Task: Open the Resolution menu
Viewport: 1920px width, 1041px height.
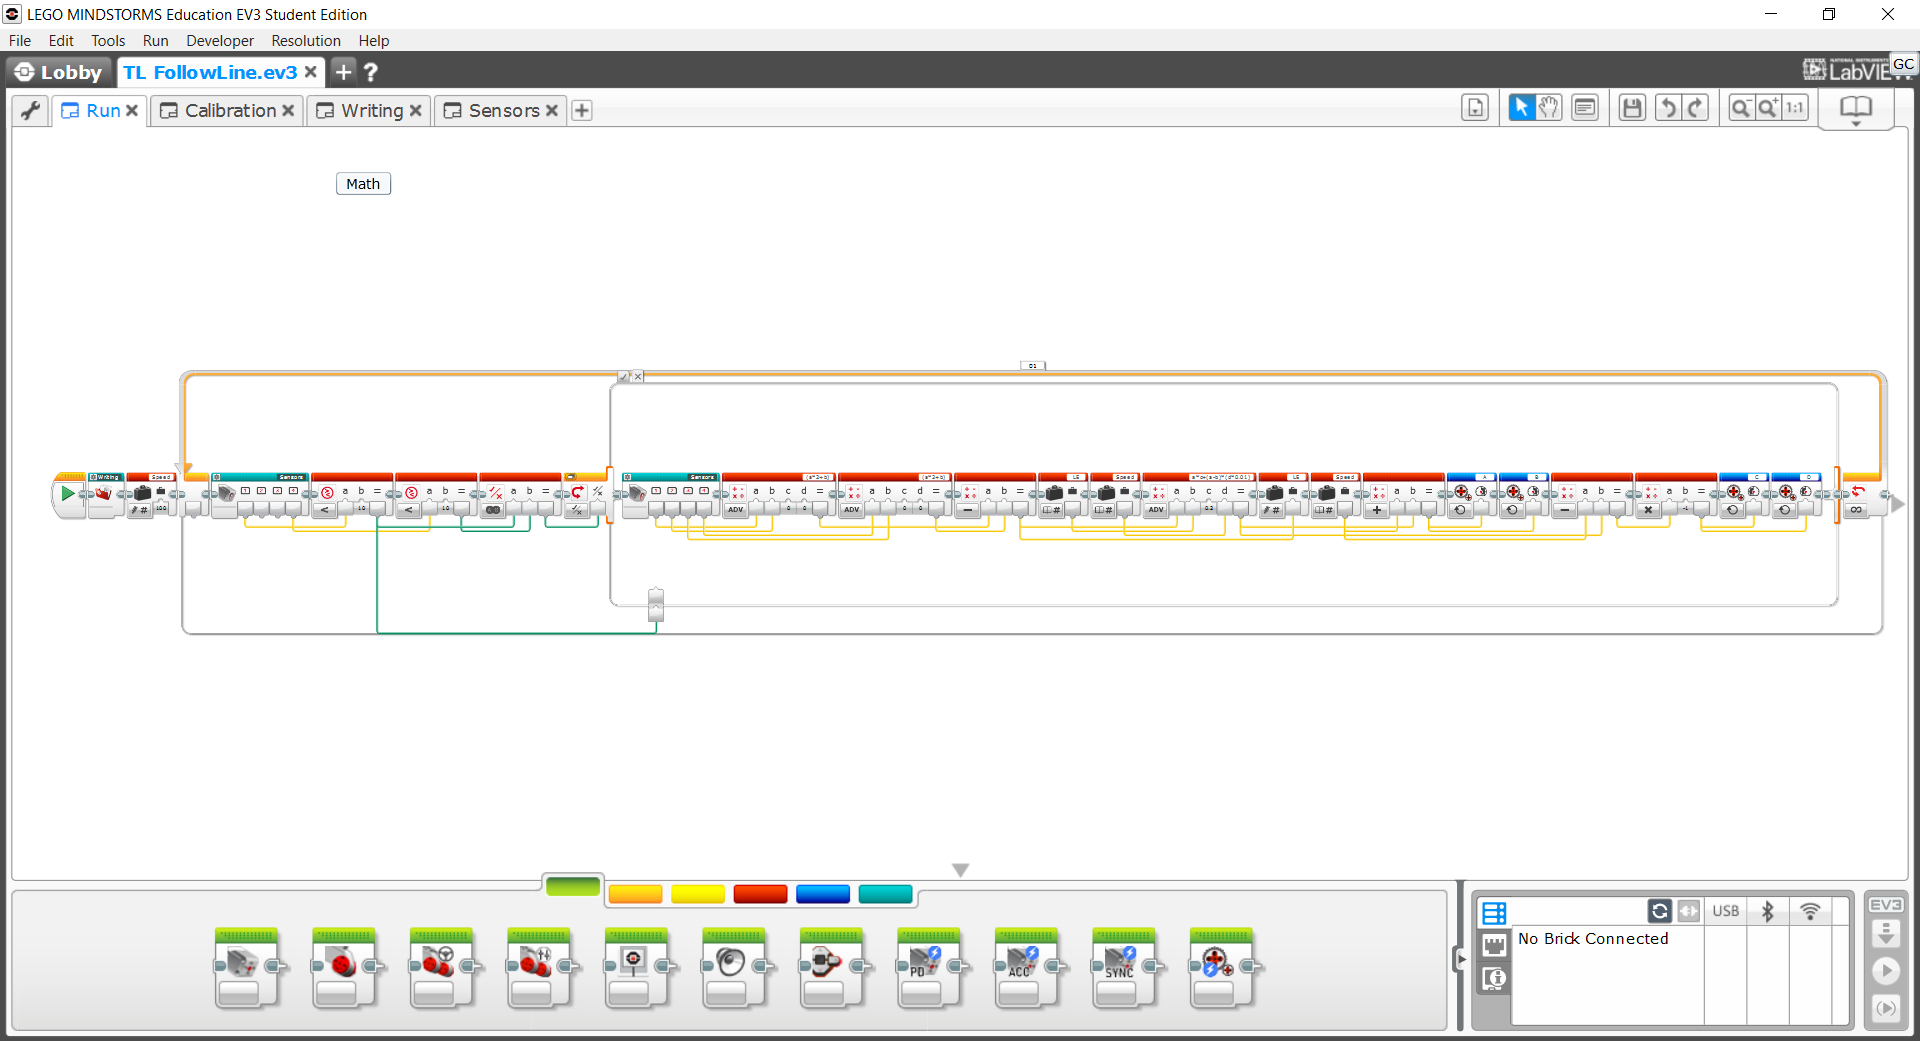Action: (x=306, y=41)
